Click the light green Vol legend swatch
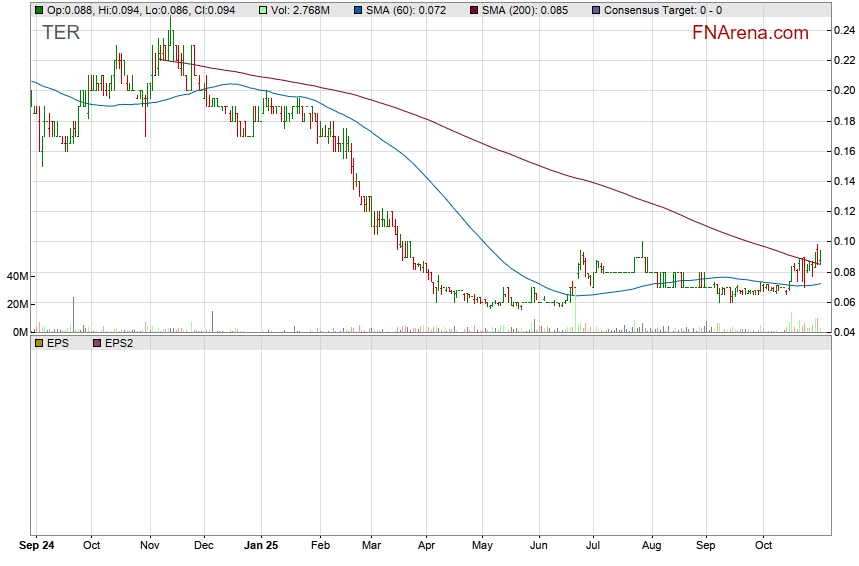The image size is (859, 566). 264,10
